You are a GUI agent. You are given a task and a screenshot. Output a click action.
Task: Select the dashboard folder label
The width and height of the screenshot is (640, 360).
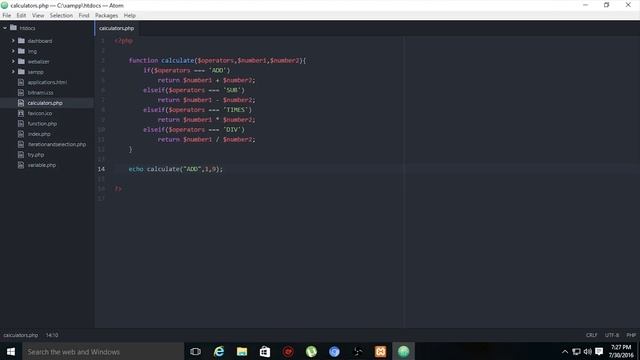coord(40,41)
